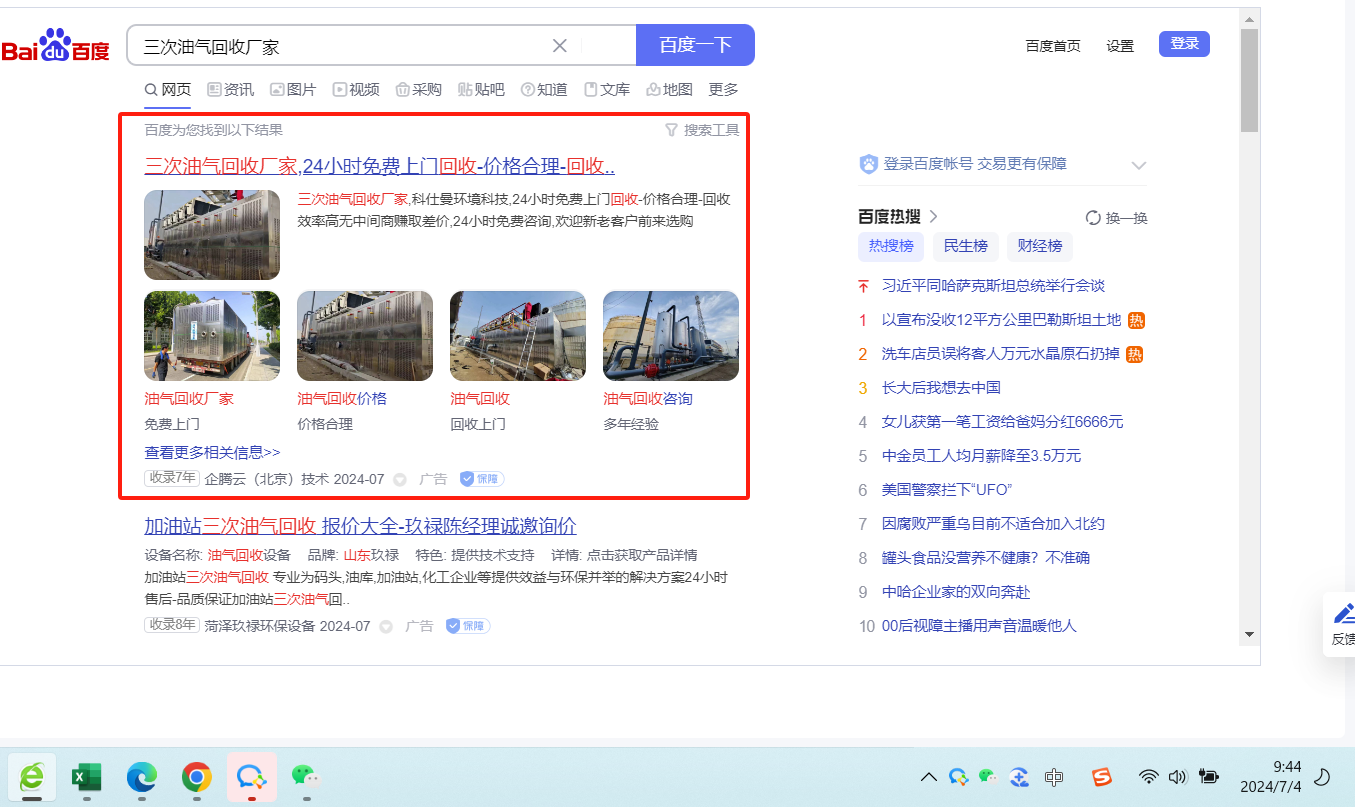Open Excel from the taskbar
Viewport: 1355px width, 807px height.
pyautogui.click(x=87, y=777)
